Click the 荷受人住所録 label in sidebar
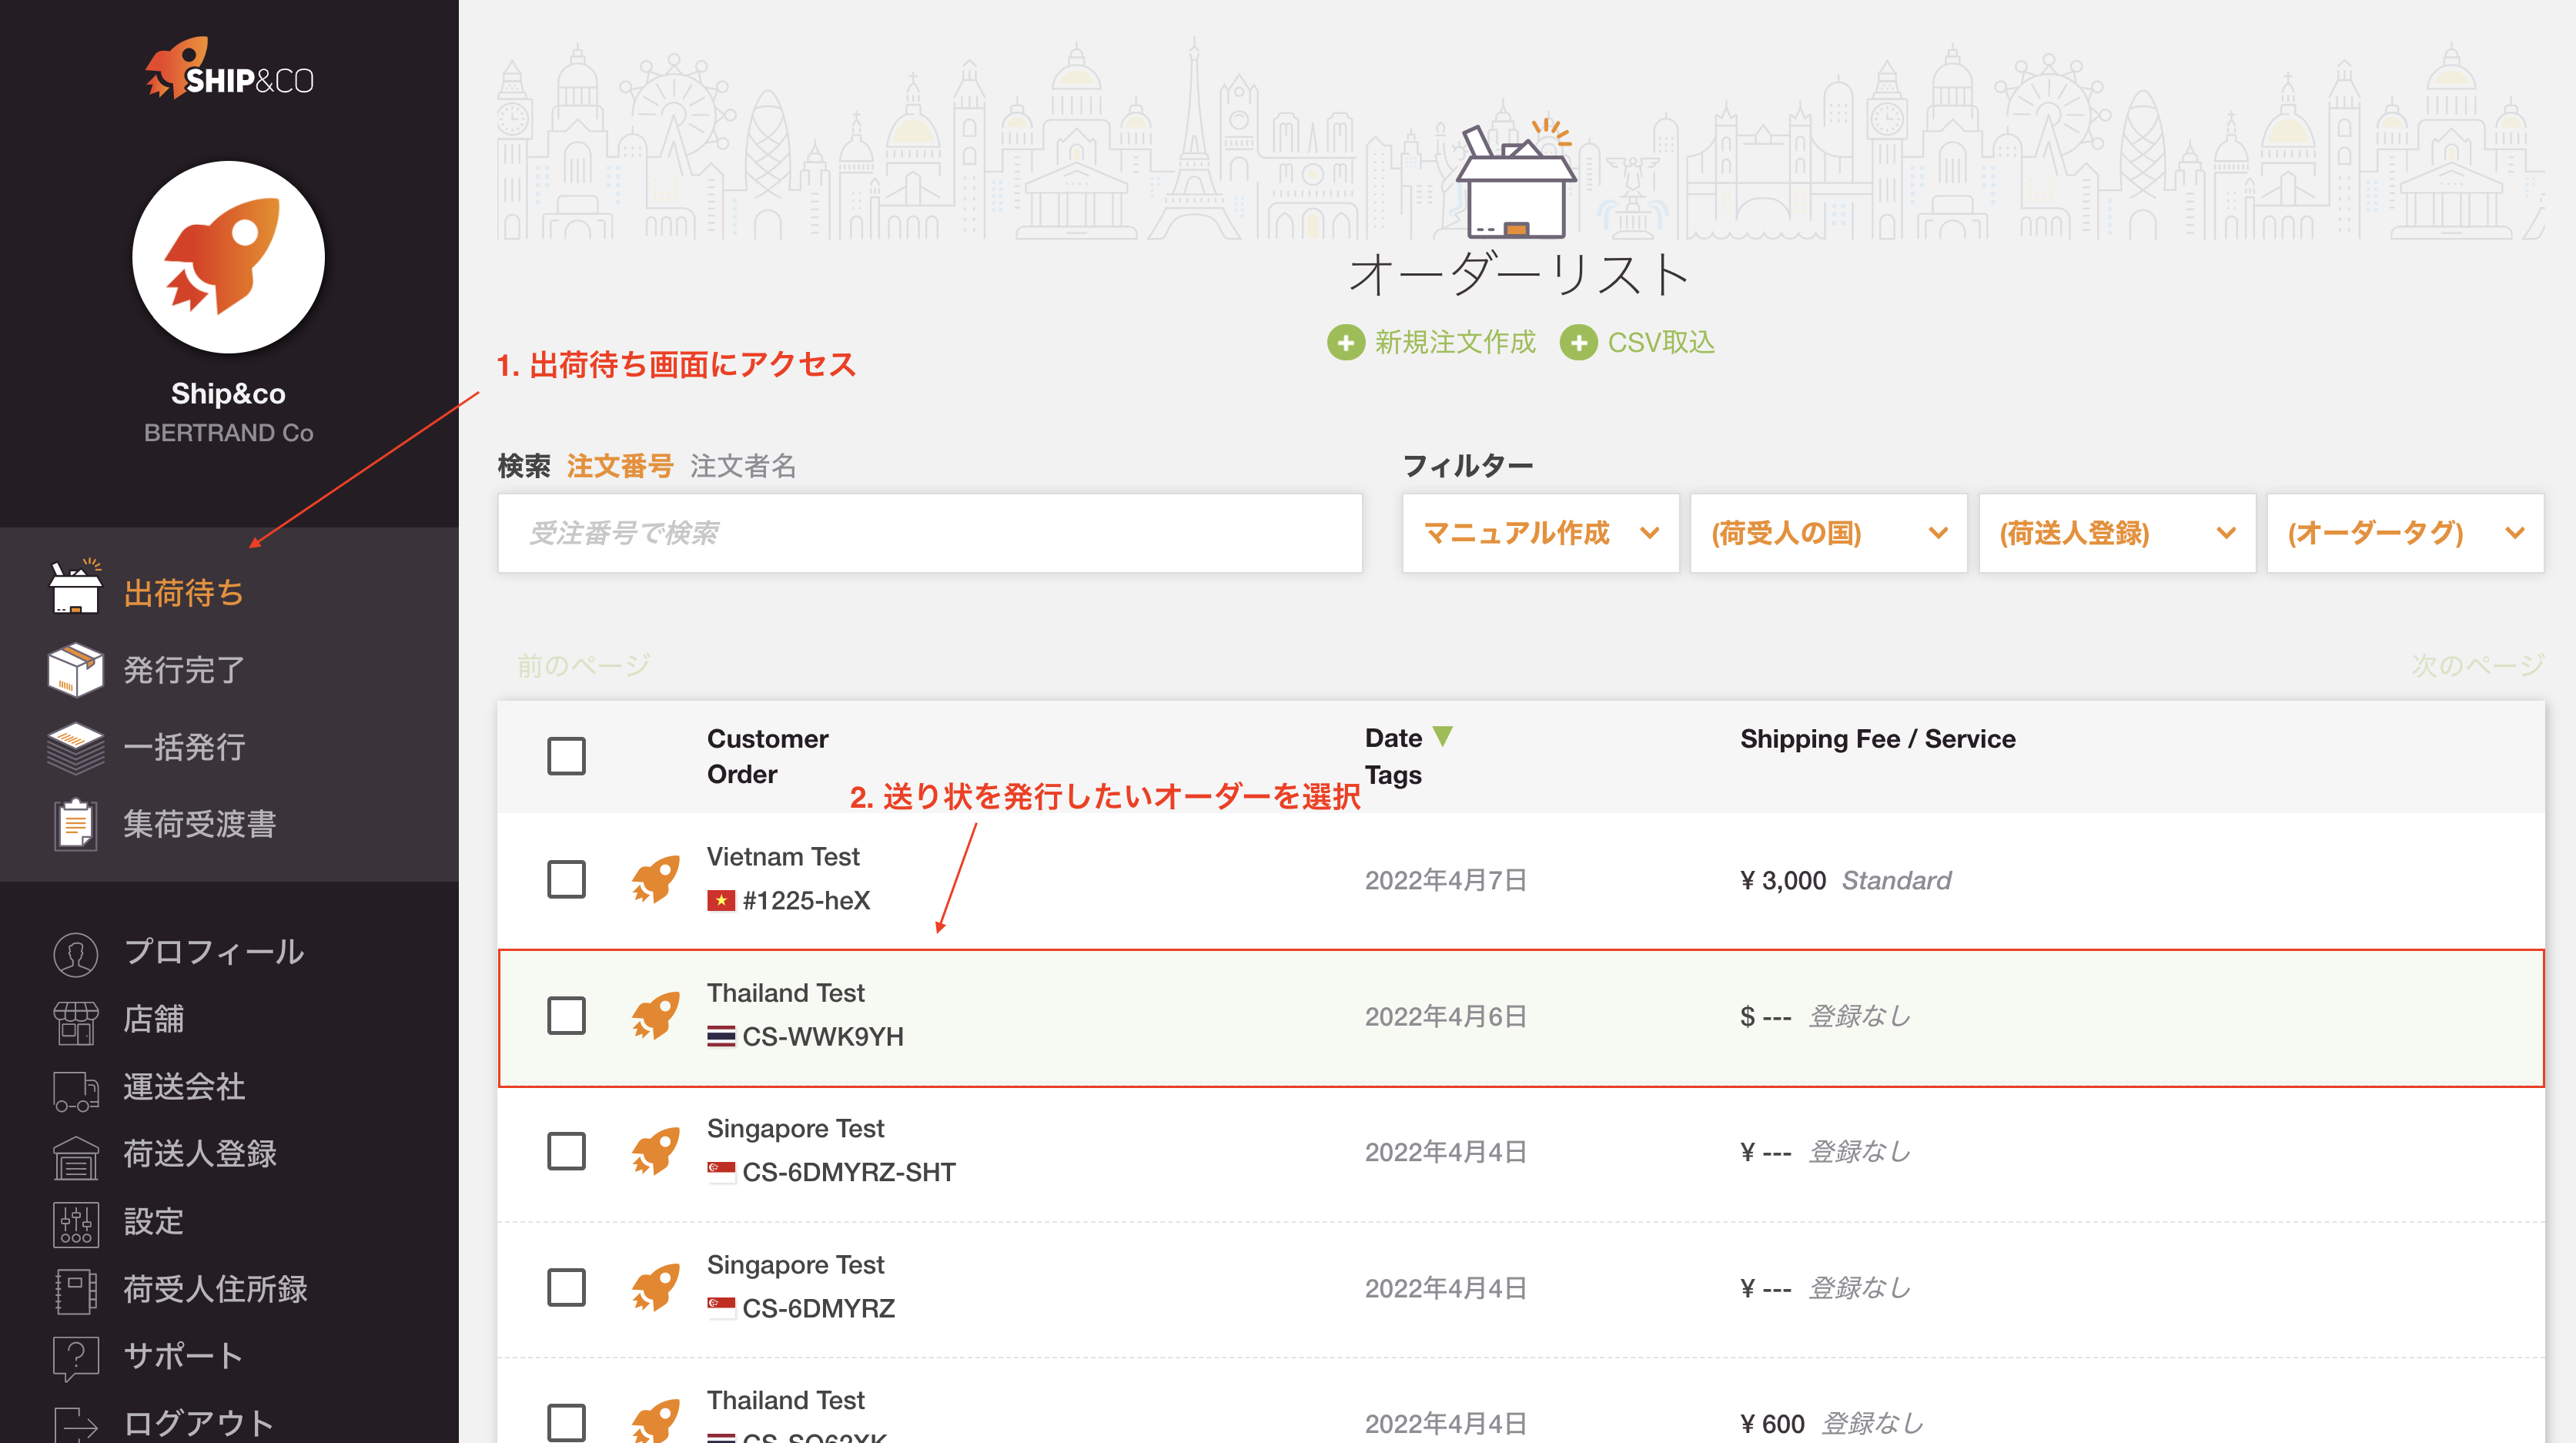2576x1443 pixels. pos(215,1289)
